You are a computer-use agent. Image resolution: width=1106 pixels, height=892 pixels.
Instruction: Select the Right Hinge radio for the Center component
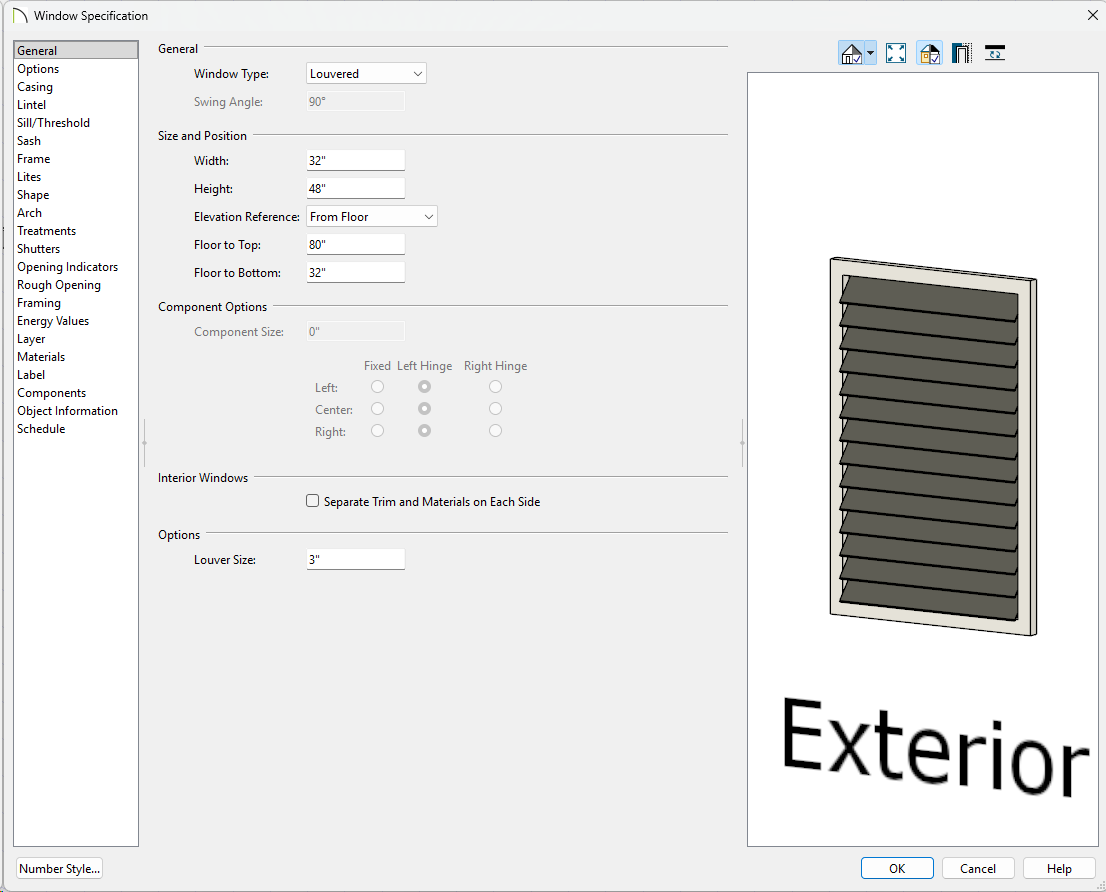coord(495,409)
